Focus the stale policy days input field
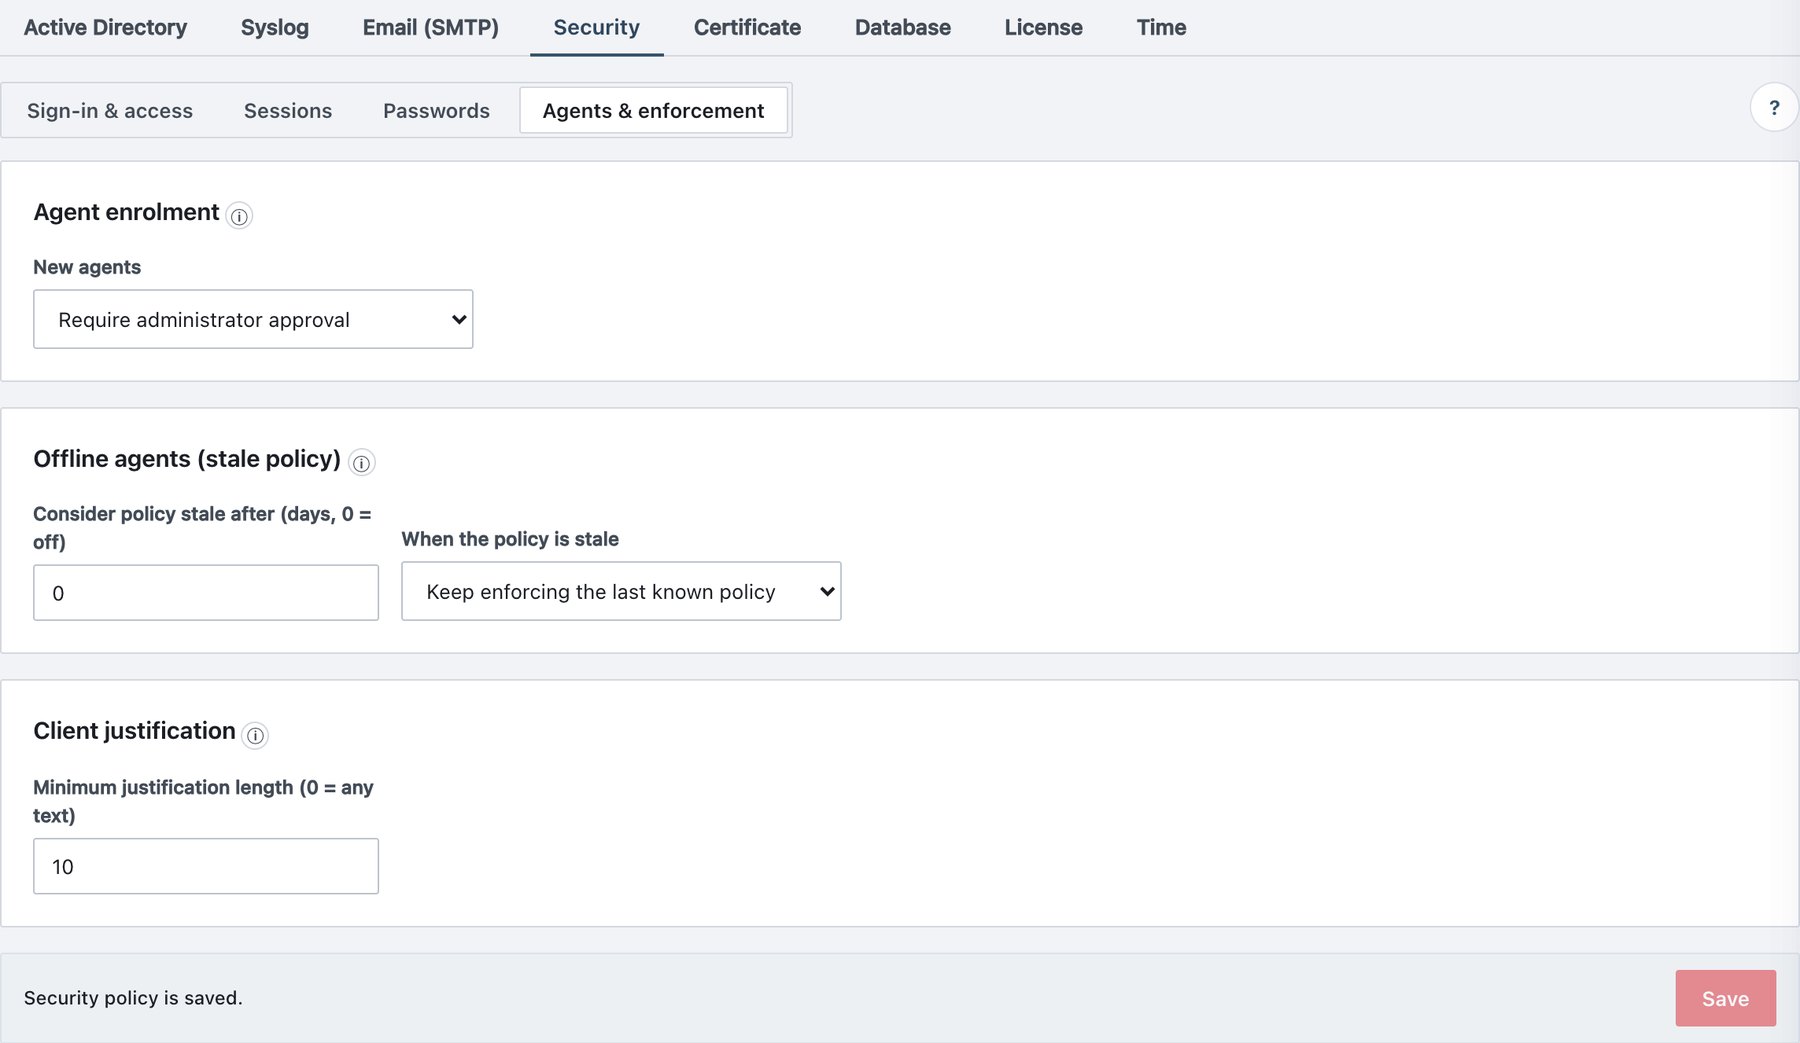Image resolution: width=1800 pixels, height=1043 pixels. [x=206, y=593]
